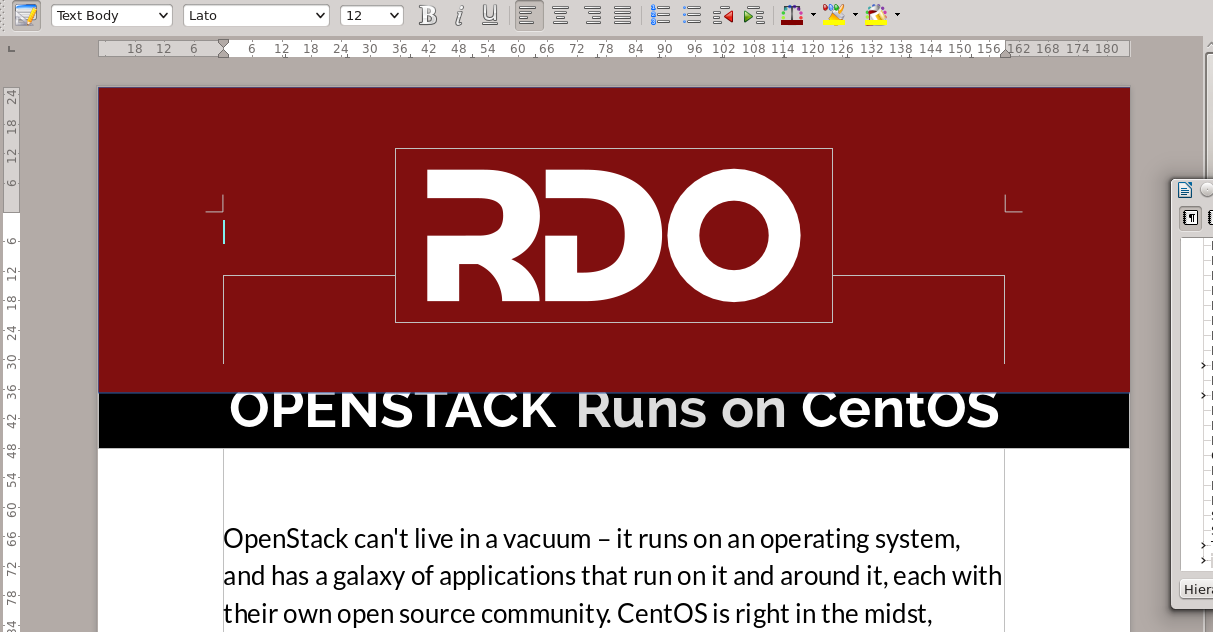This screenshot has width=1213, height=632.
Task: Toggle bulleted list
Action: (x=691, y=15)
